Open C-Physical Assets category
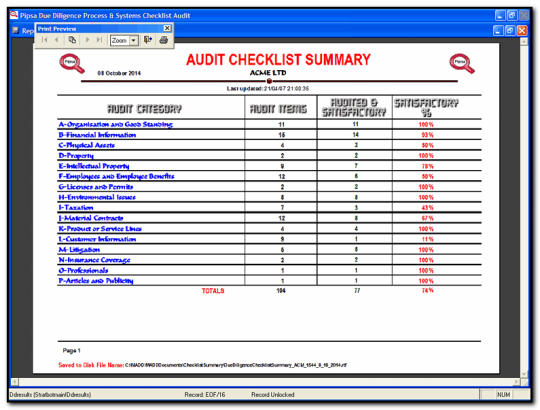This screenshot has width=540, height=410. click(86, 145)
